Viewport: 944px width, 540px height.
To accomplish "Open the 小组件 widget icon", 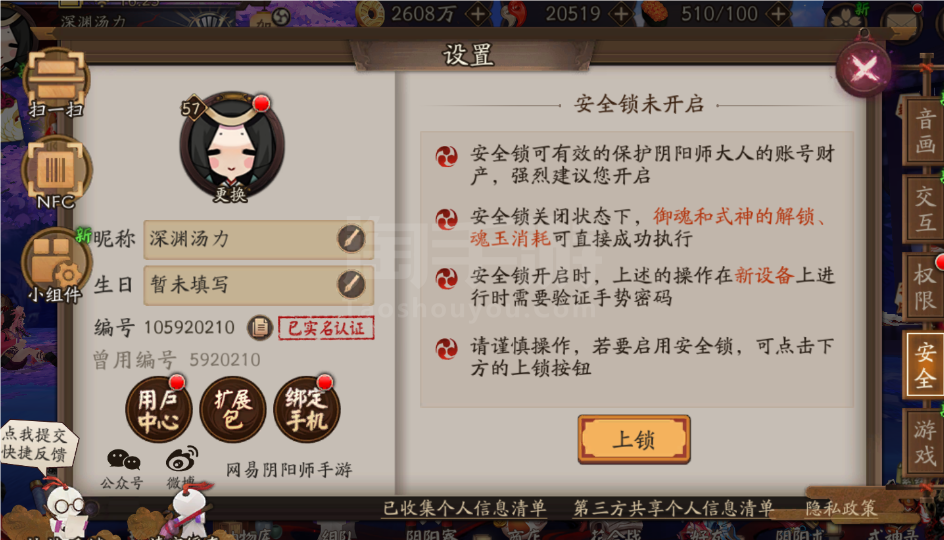I will pos(55,265).
